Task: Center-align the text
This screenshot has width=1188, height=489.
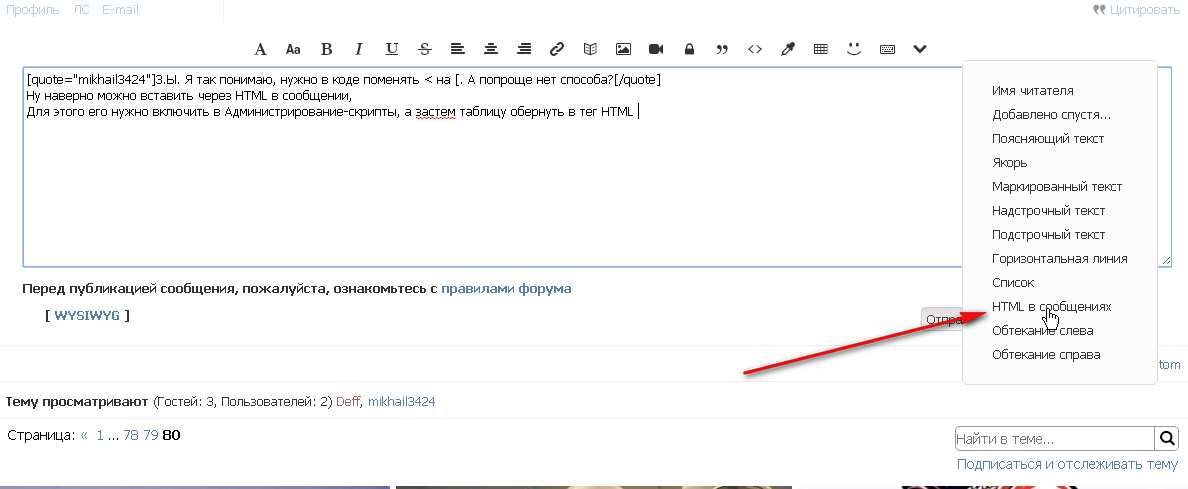Action: (491, 49)
